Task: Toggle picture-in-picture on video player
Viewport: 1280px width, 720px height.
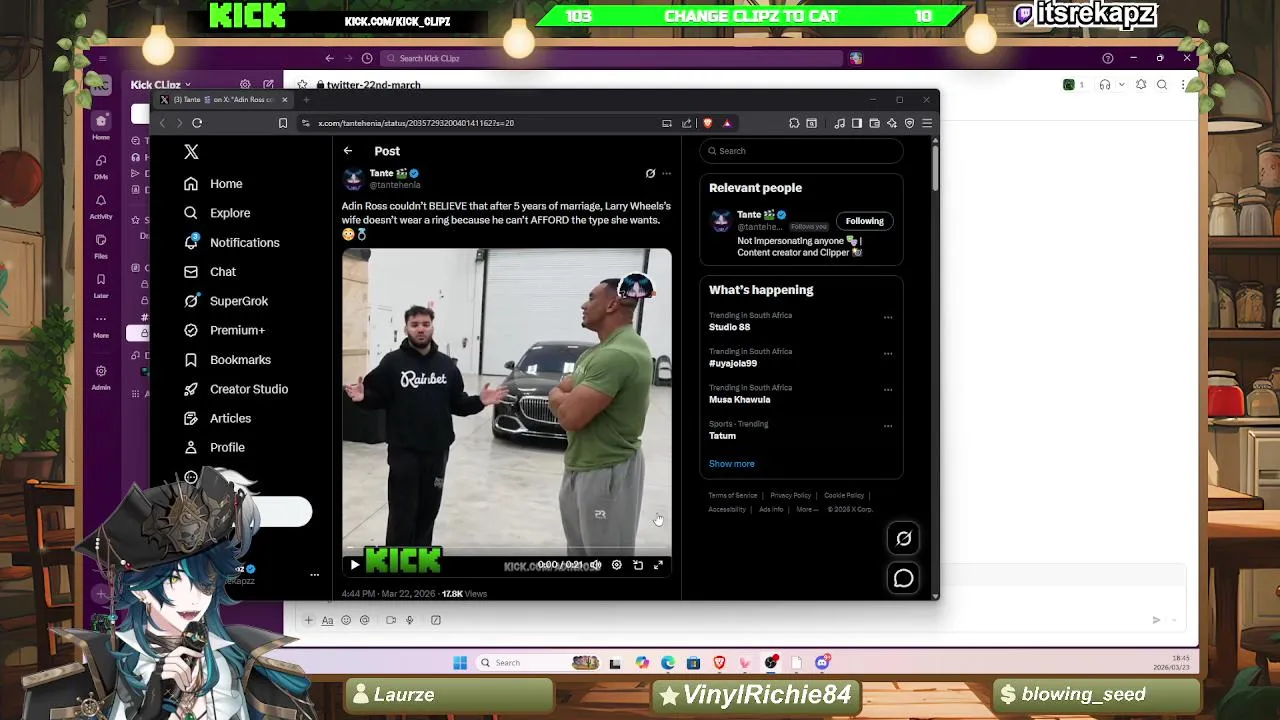Action: [638, 565]
